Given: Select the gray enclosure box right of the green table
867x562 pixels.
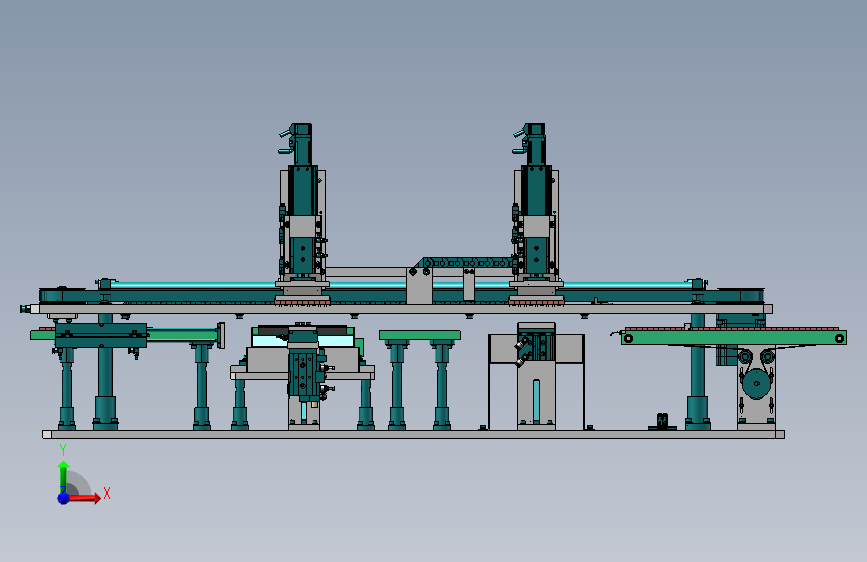Looking at the screenshot, I should tap(536, 381).
